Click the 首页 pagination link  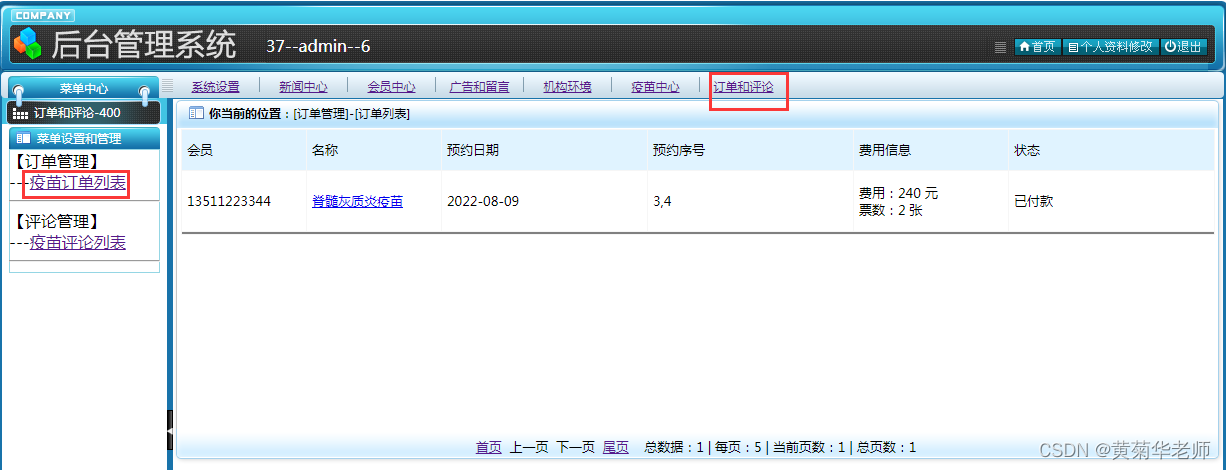point(489,448)
